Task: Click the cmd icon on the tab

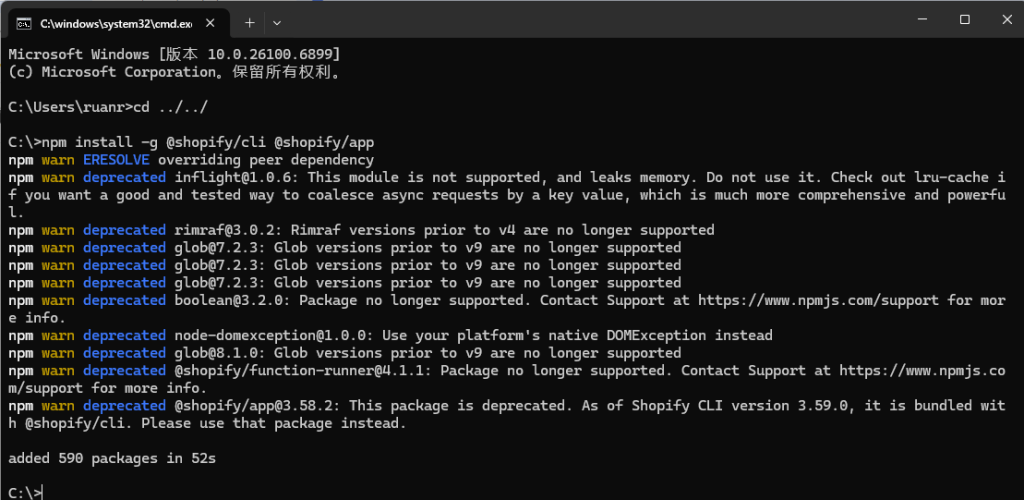Action: click(23, 22)
